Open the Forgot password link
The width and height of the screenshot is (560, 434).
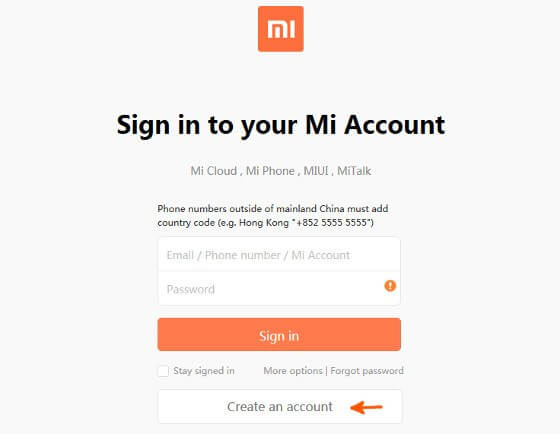pyautogui.click(x=367, y=371)
